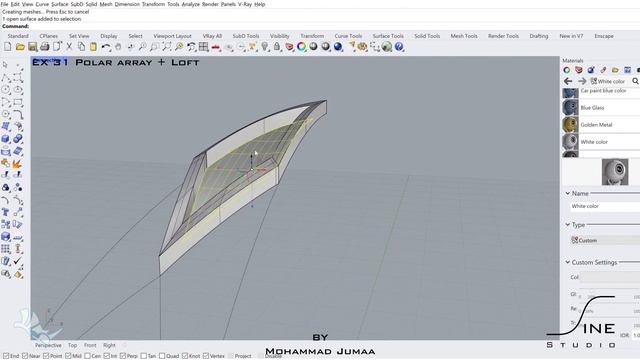Switch to the Mesh Tools toolbar tab
The width and height of the screenshot is (640, 360).
click(x=464, y=36)
